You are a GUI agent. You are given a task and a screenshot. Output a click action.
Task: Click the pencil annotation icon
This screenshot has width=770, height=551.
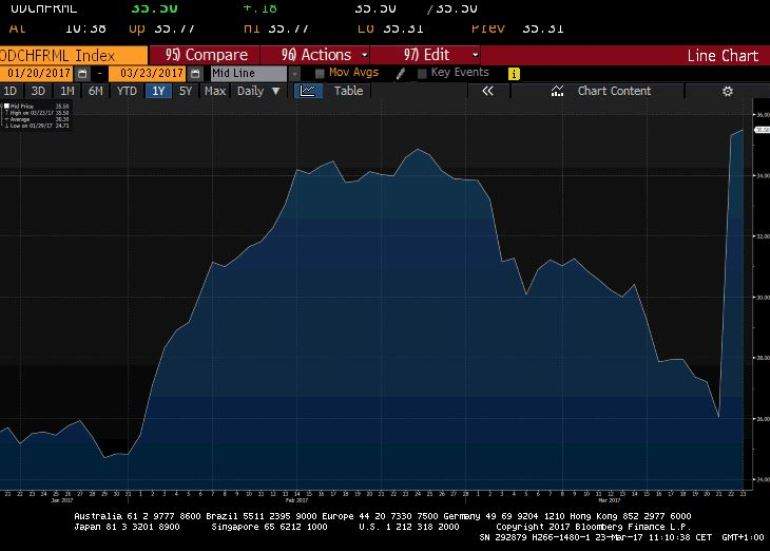point(400,74)
